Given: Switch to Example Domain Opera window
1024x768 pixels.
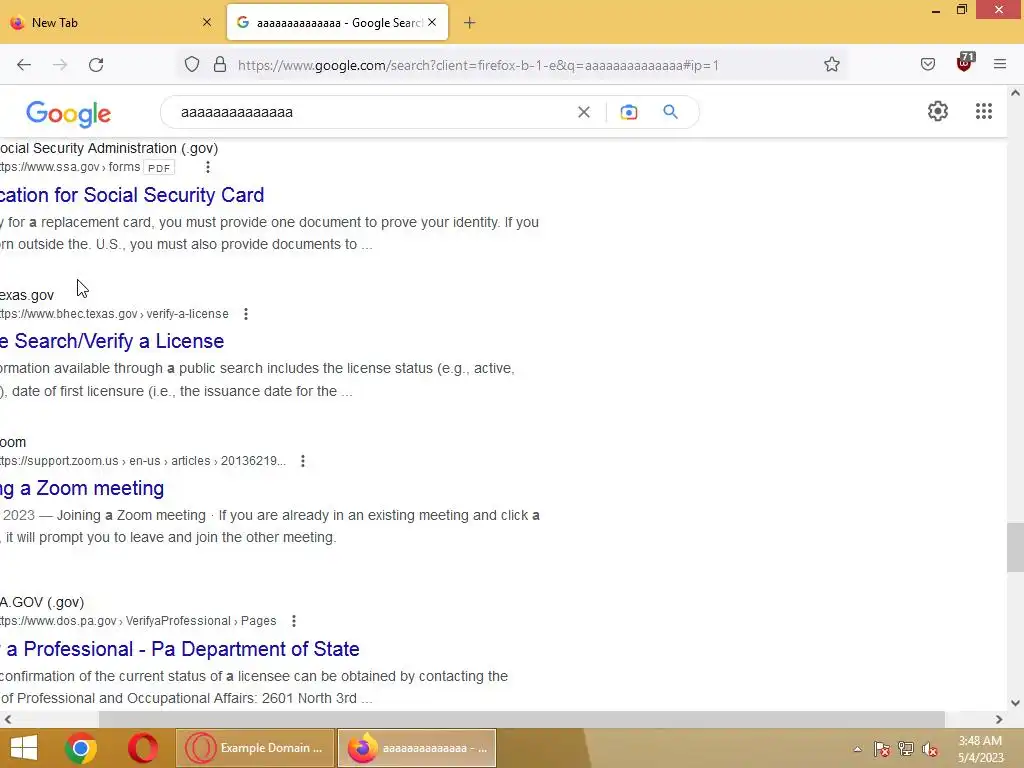Looking at the screenshot, I should pyautogui.click(x=255, y=748).
